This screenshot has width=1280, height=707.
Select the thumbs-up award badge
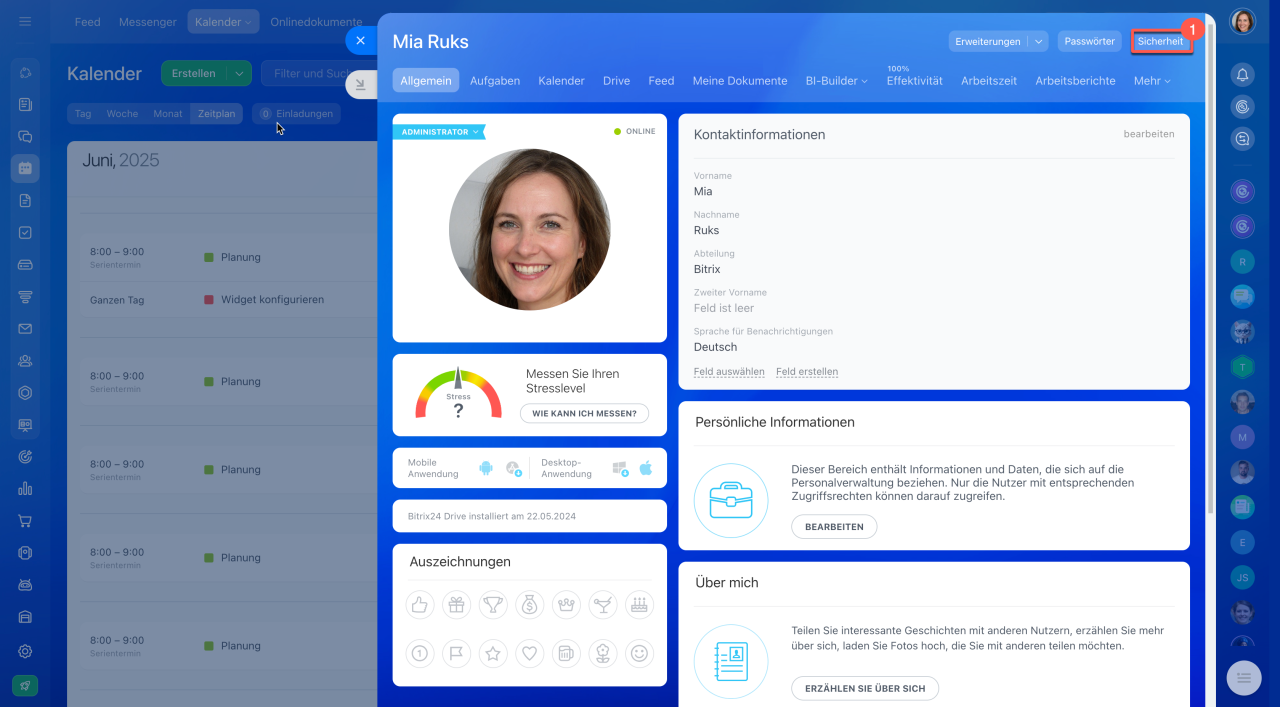pyautogui.click(x=420, y=604)
